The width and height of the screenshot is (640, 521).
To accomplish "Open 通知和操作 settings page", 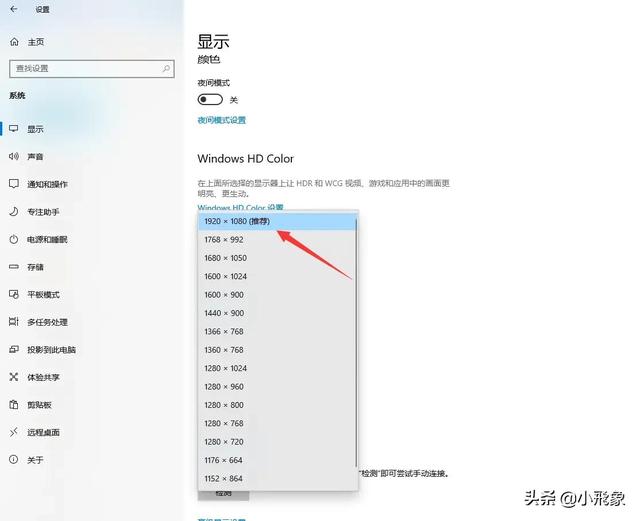I will [47, 184].
